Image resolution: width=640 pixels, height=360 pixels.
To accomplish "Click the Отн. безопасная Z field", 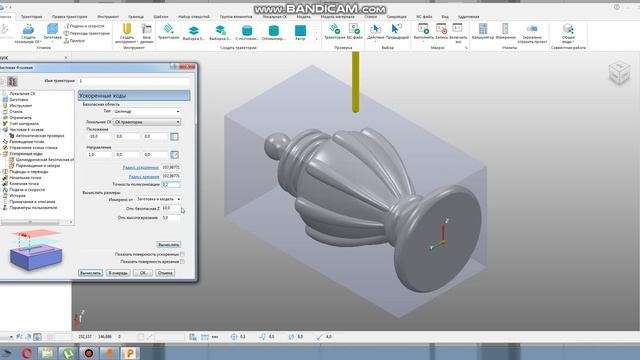I will pos(171,208).
